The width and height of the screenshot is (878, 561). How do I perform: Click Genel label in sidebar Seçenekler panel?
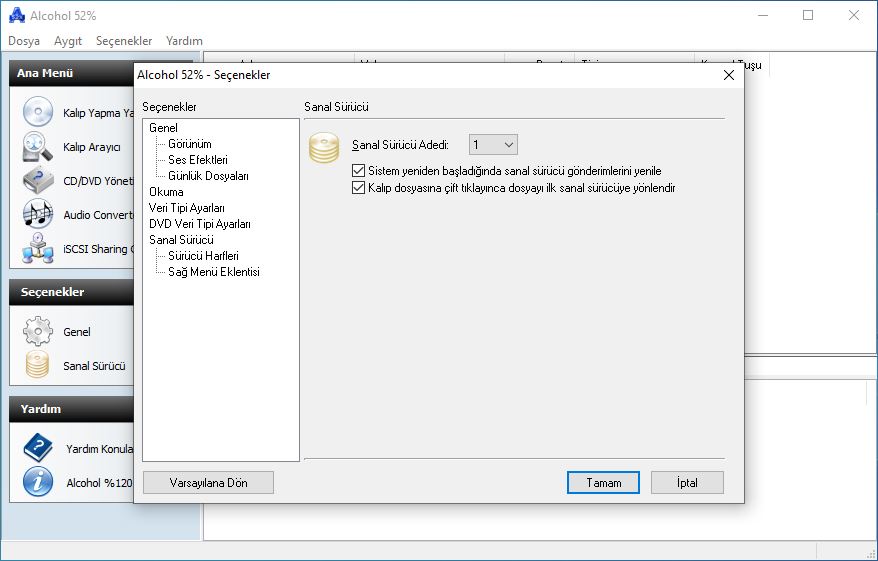pos(77,332)
